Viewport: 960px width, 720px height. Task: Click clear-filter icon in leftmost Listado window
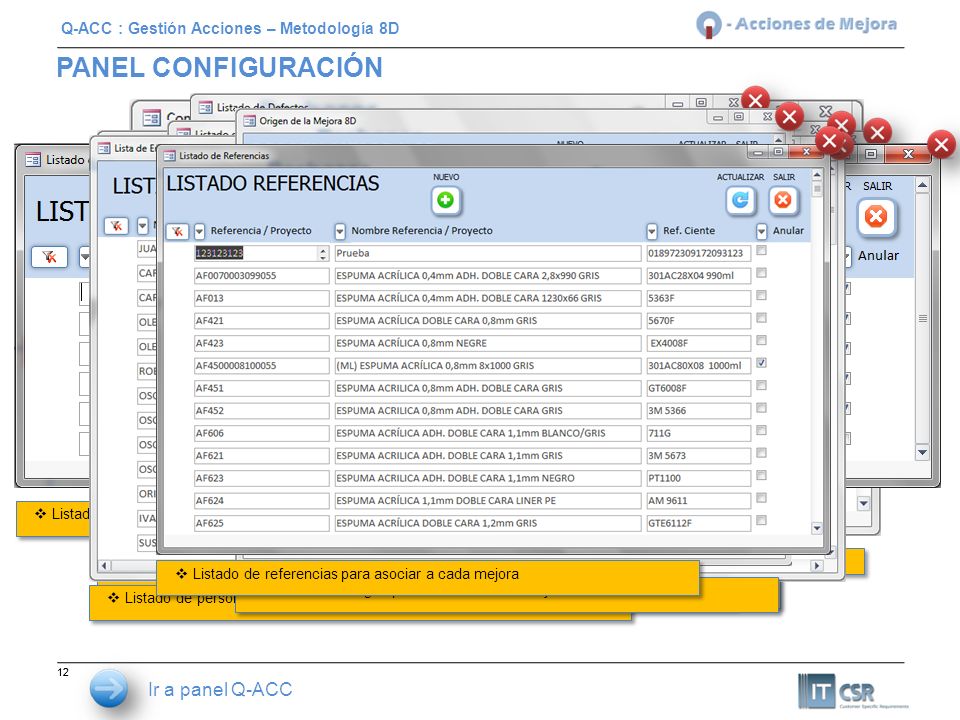[x=49, y=257]
